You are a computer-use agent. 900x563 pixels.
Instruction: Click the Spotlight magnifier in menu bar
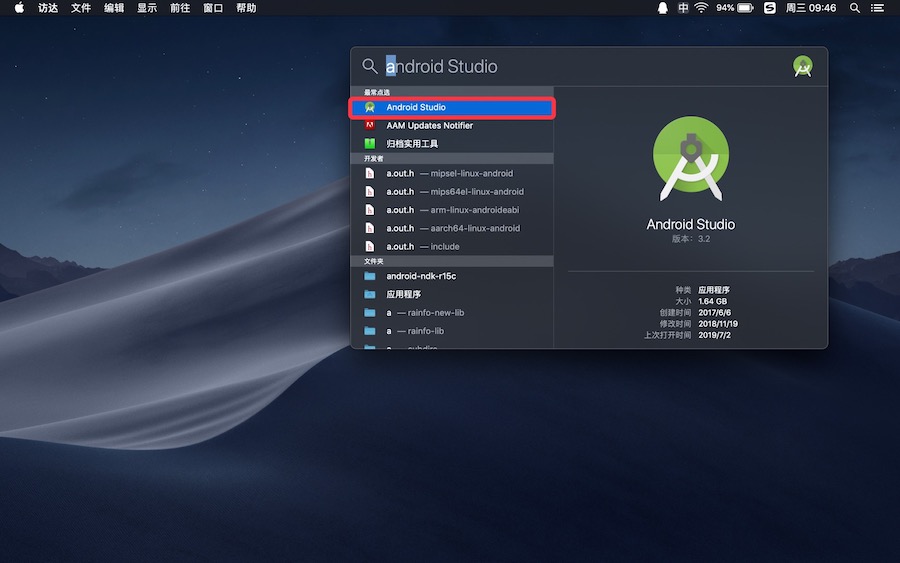pyautogui.click(x=855, y=8)
